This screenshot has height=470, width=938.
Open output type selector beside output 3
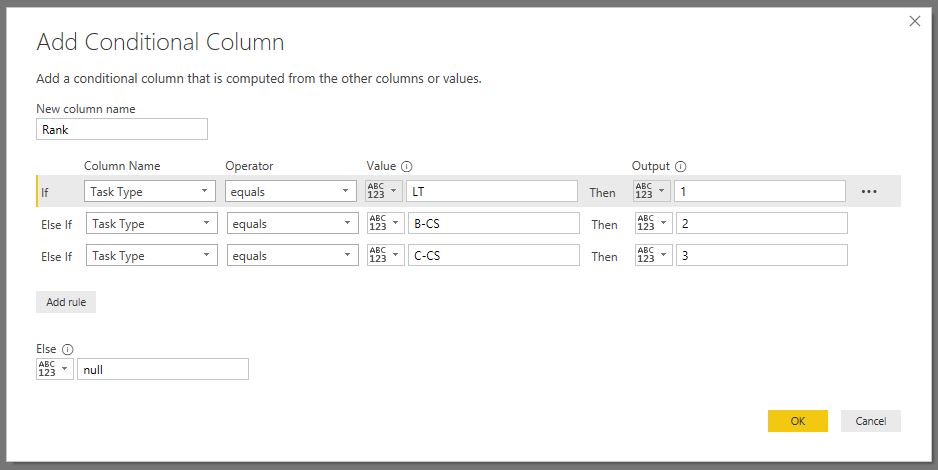click(x=653, y=255)
